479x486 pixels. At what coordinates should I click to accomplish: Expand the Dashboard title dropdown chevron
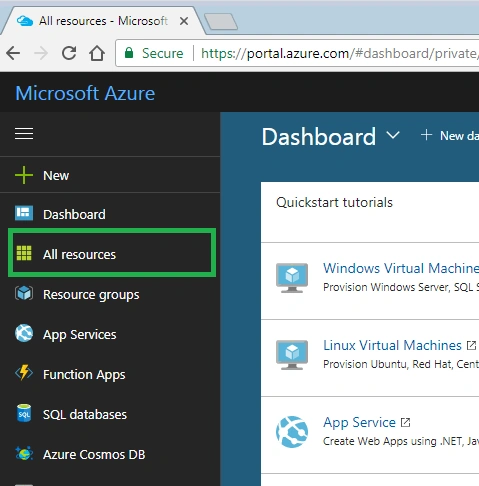pos(393,135)
